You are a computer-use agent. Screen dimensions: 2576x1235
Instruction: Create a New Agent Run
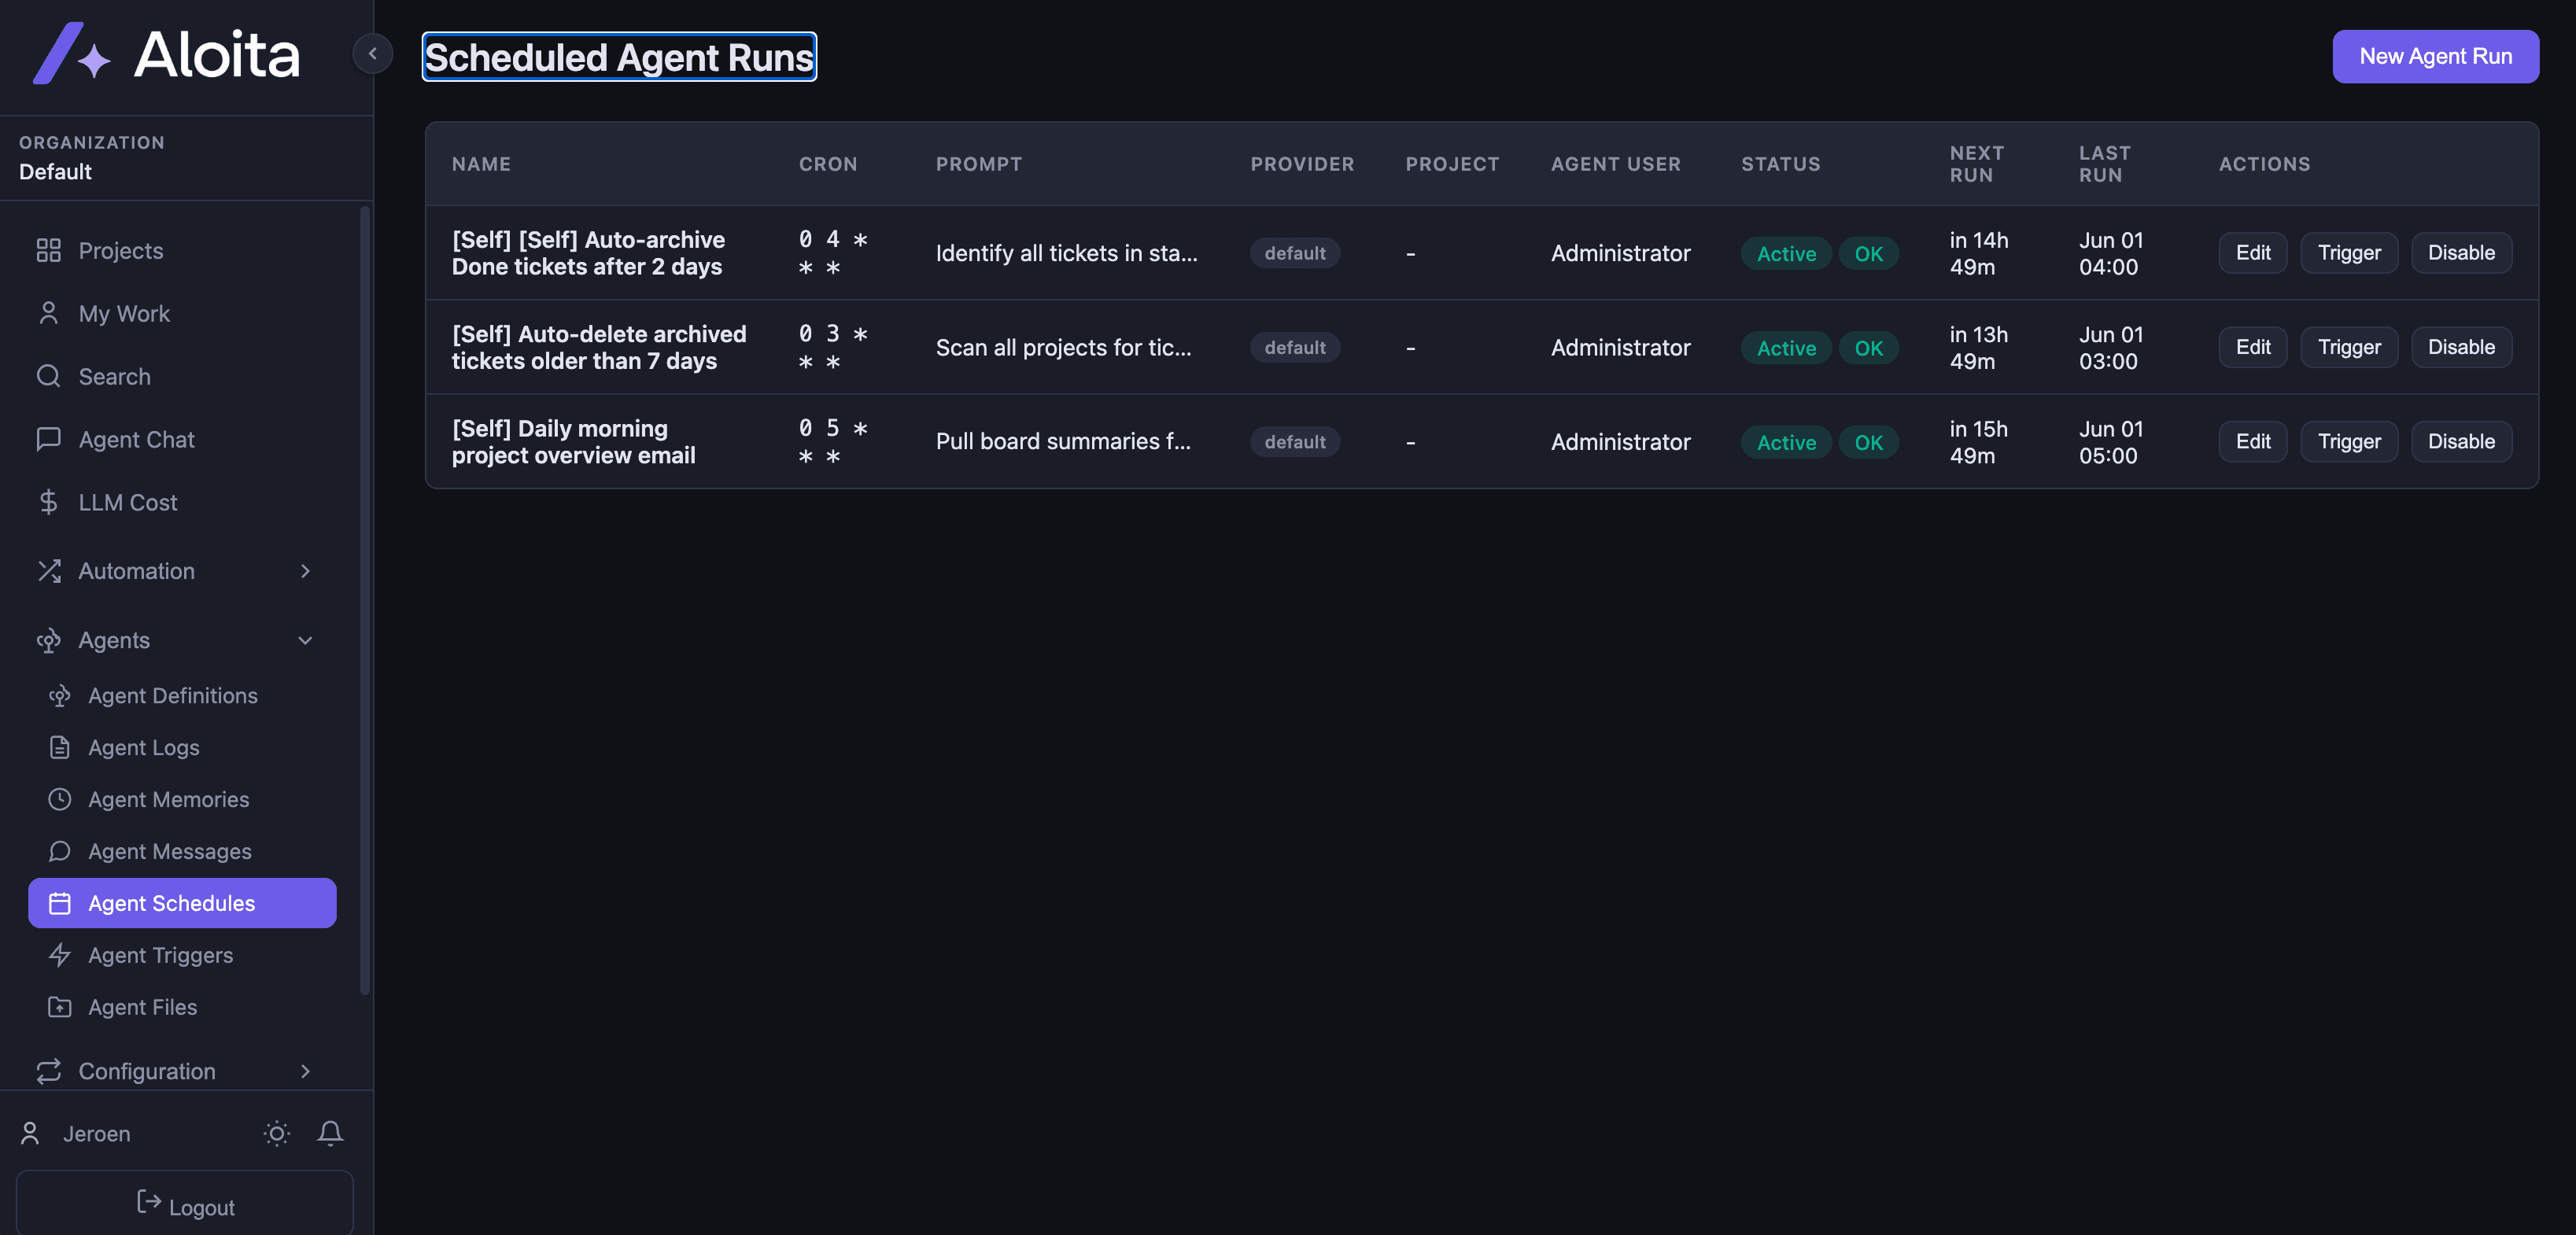pos(2435,56)
